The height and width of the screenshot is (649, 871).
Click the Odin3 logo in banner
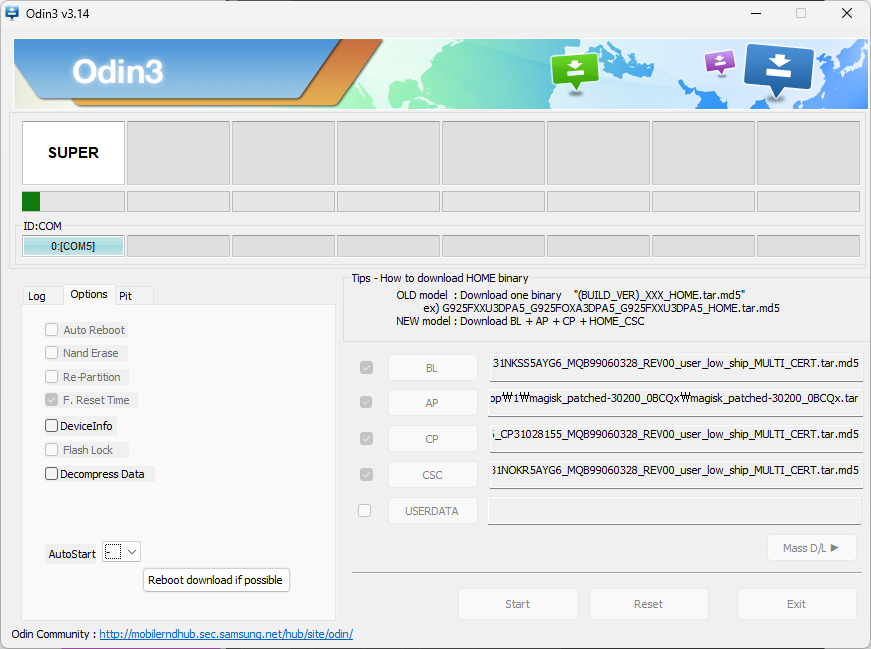(118, 72)
